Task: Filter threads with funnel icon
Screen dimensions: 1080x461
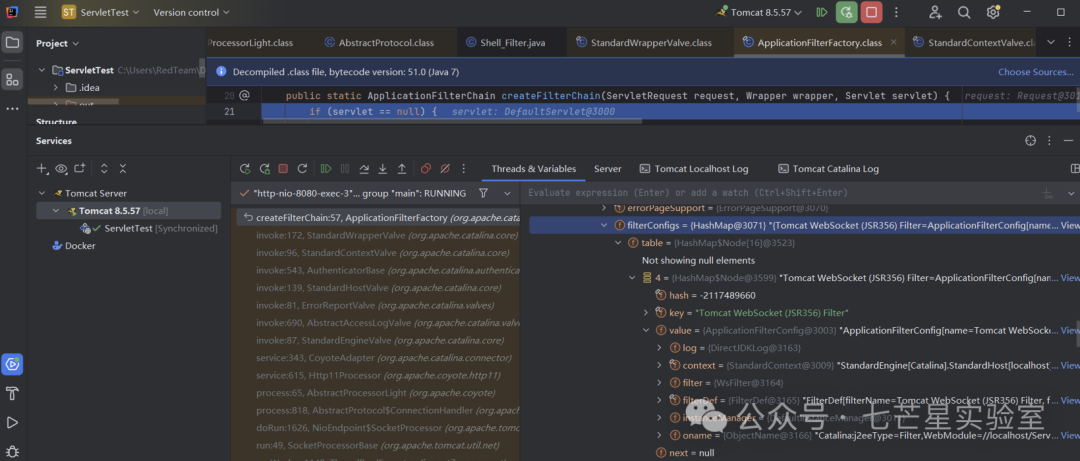Action: pyautogui.click(x=484, y=193)
